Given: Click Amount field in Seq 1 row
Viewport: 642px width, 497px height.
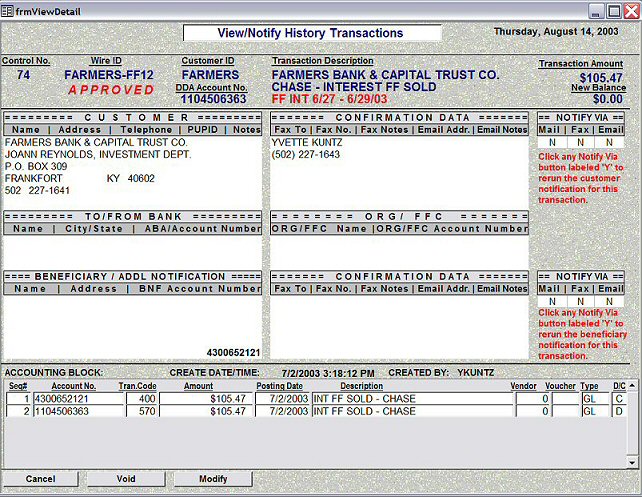Looking at the screenshot, I should click(x=206, y=399).
